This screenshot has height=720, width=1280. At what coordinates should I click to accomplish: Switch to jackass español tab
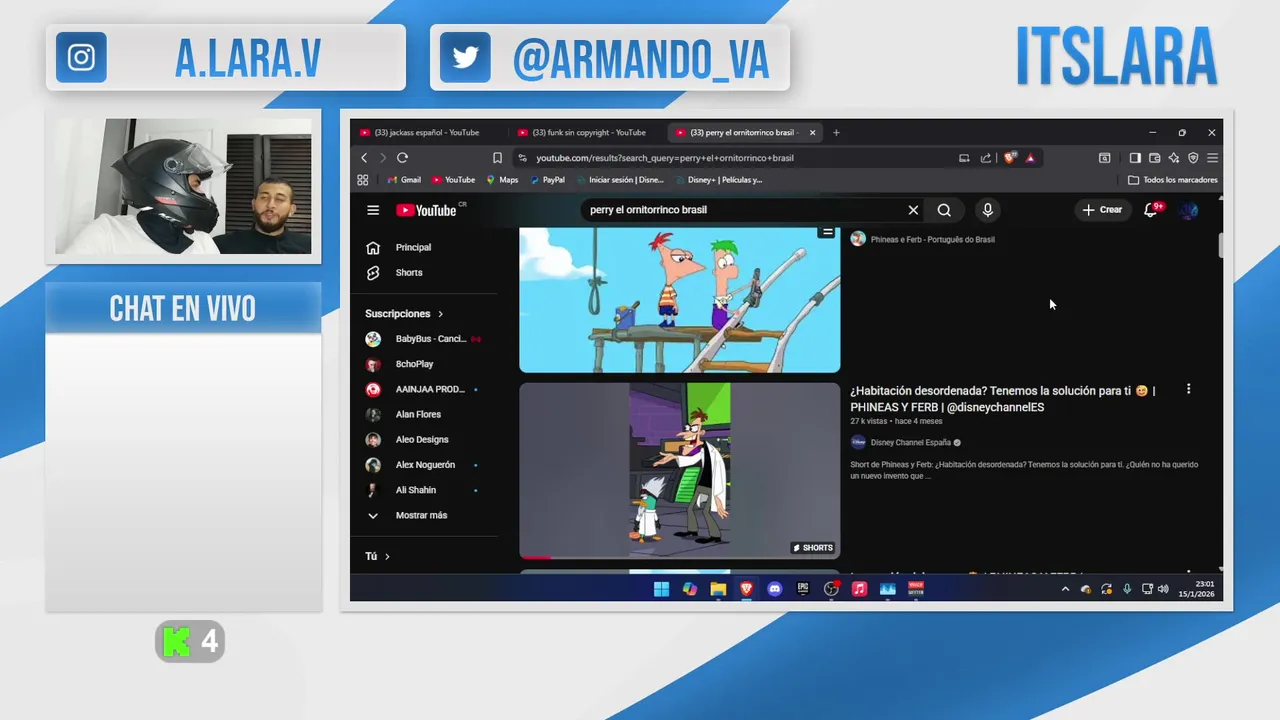[427, 132]
